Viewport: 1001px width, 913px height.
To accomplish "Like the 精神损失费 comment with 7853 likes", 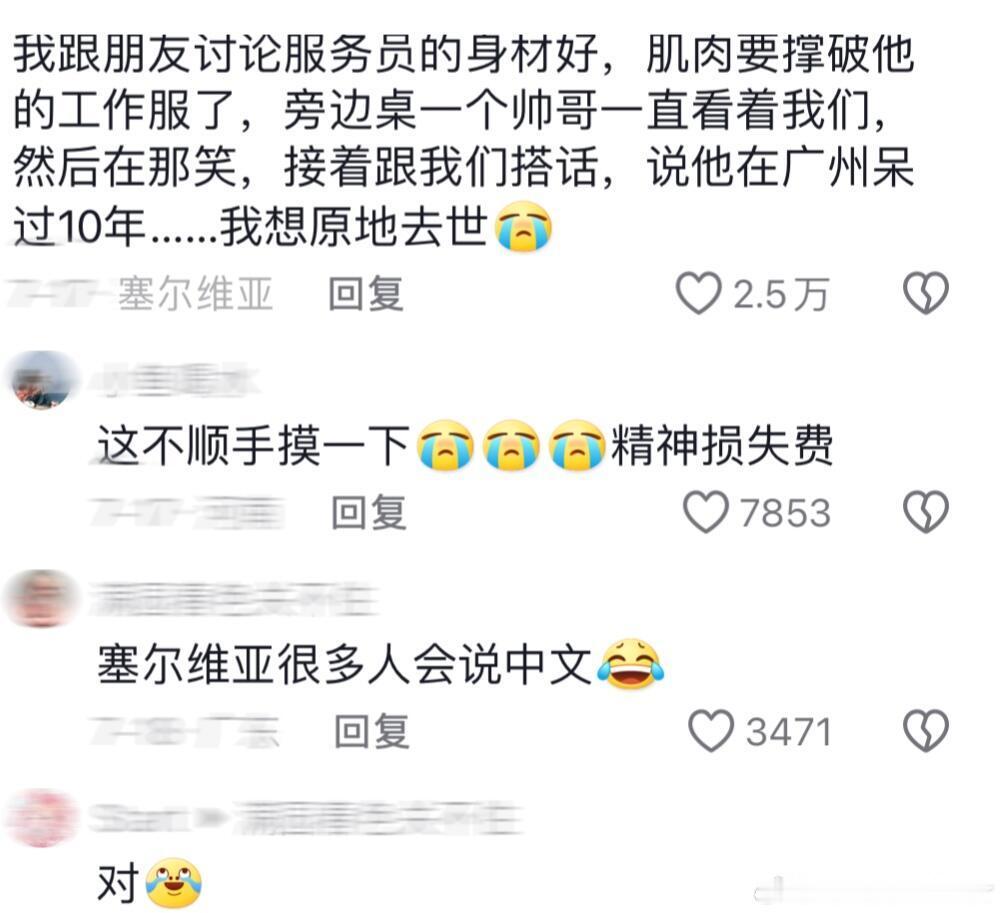I will [706, 511].
